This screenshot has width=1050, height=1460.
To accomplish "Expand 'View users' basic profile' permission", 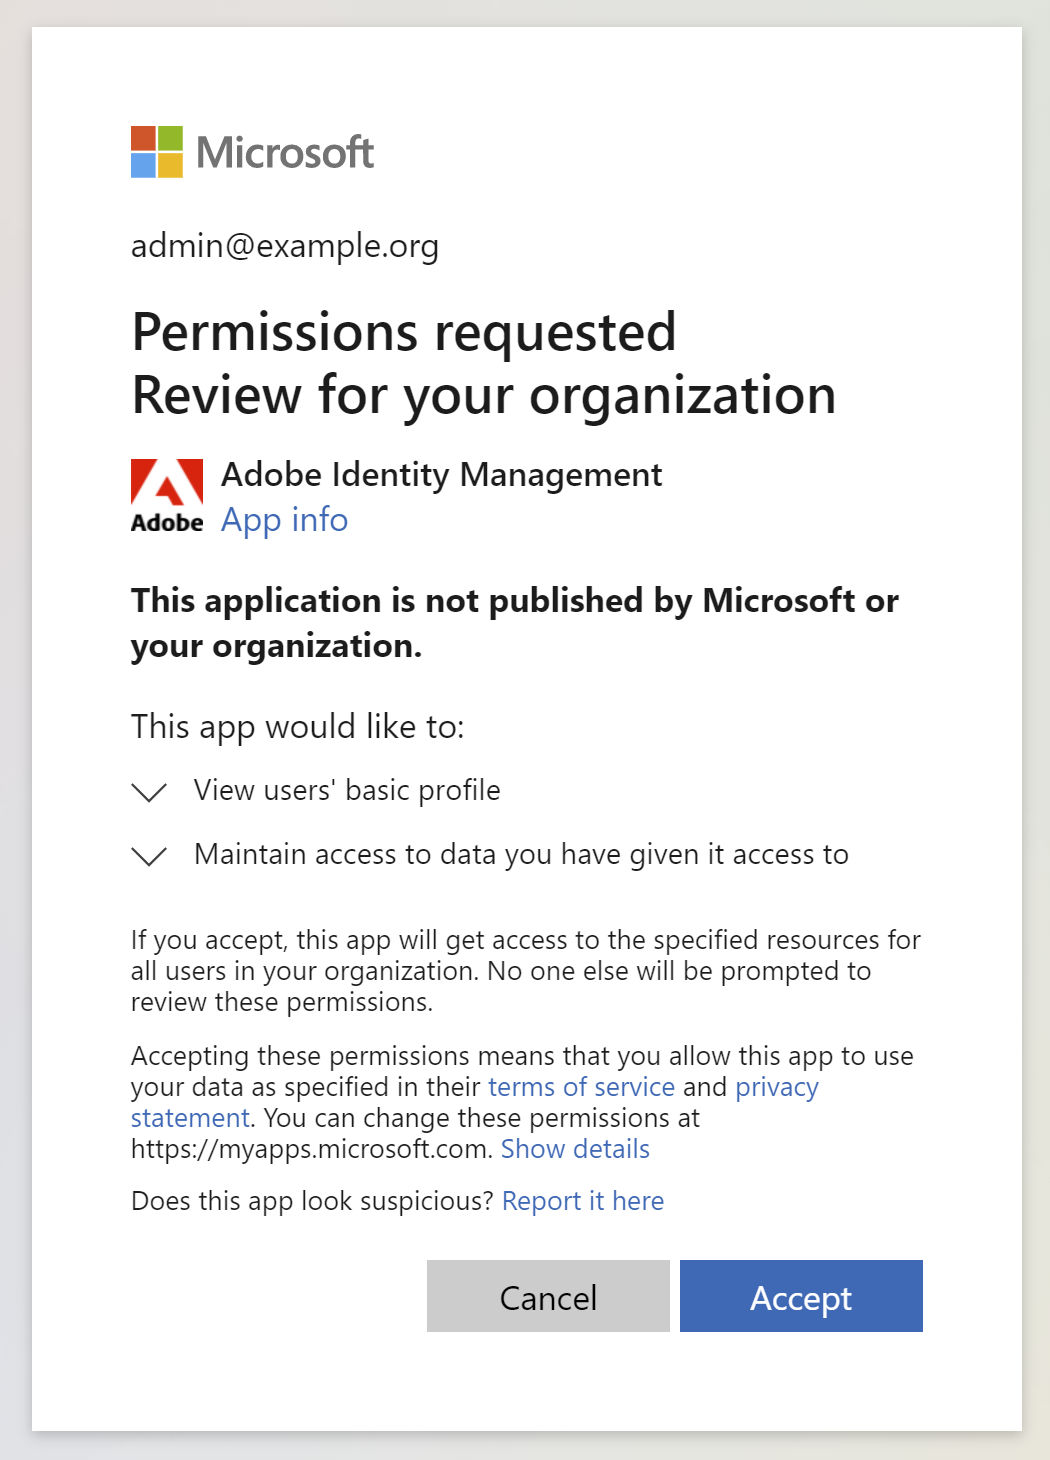I will (x=147, y=791).
